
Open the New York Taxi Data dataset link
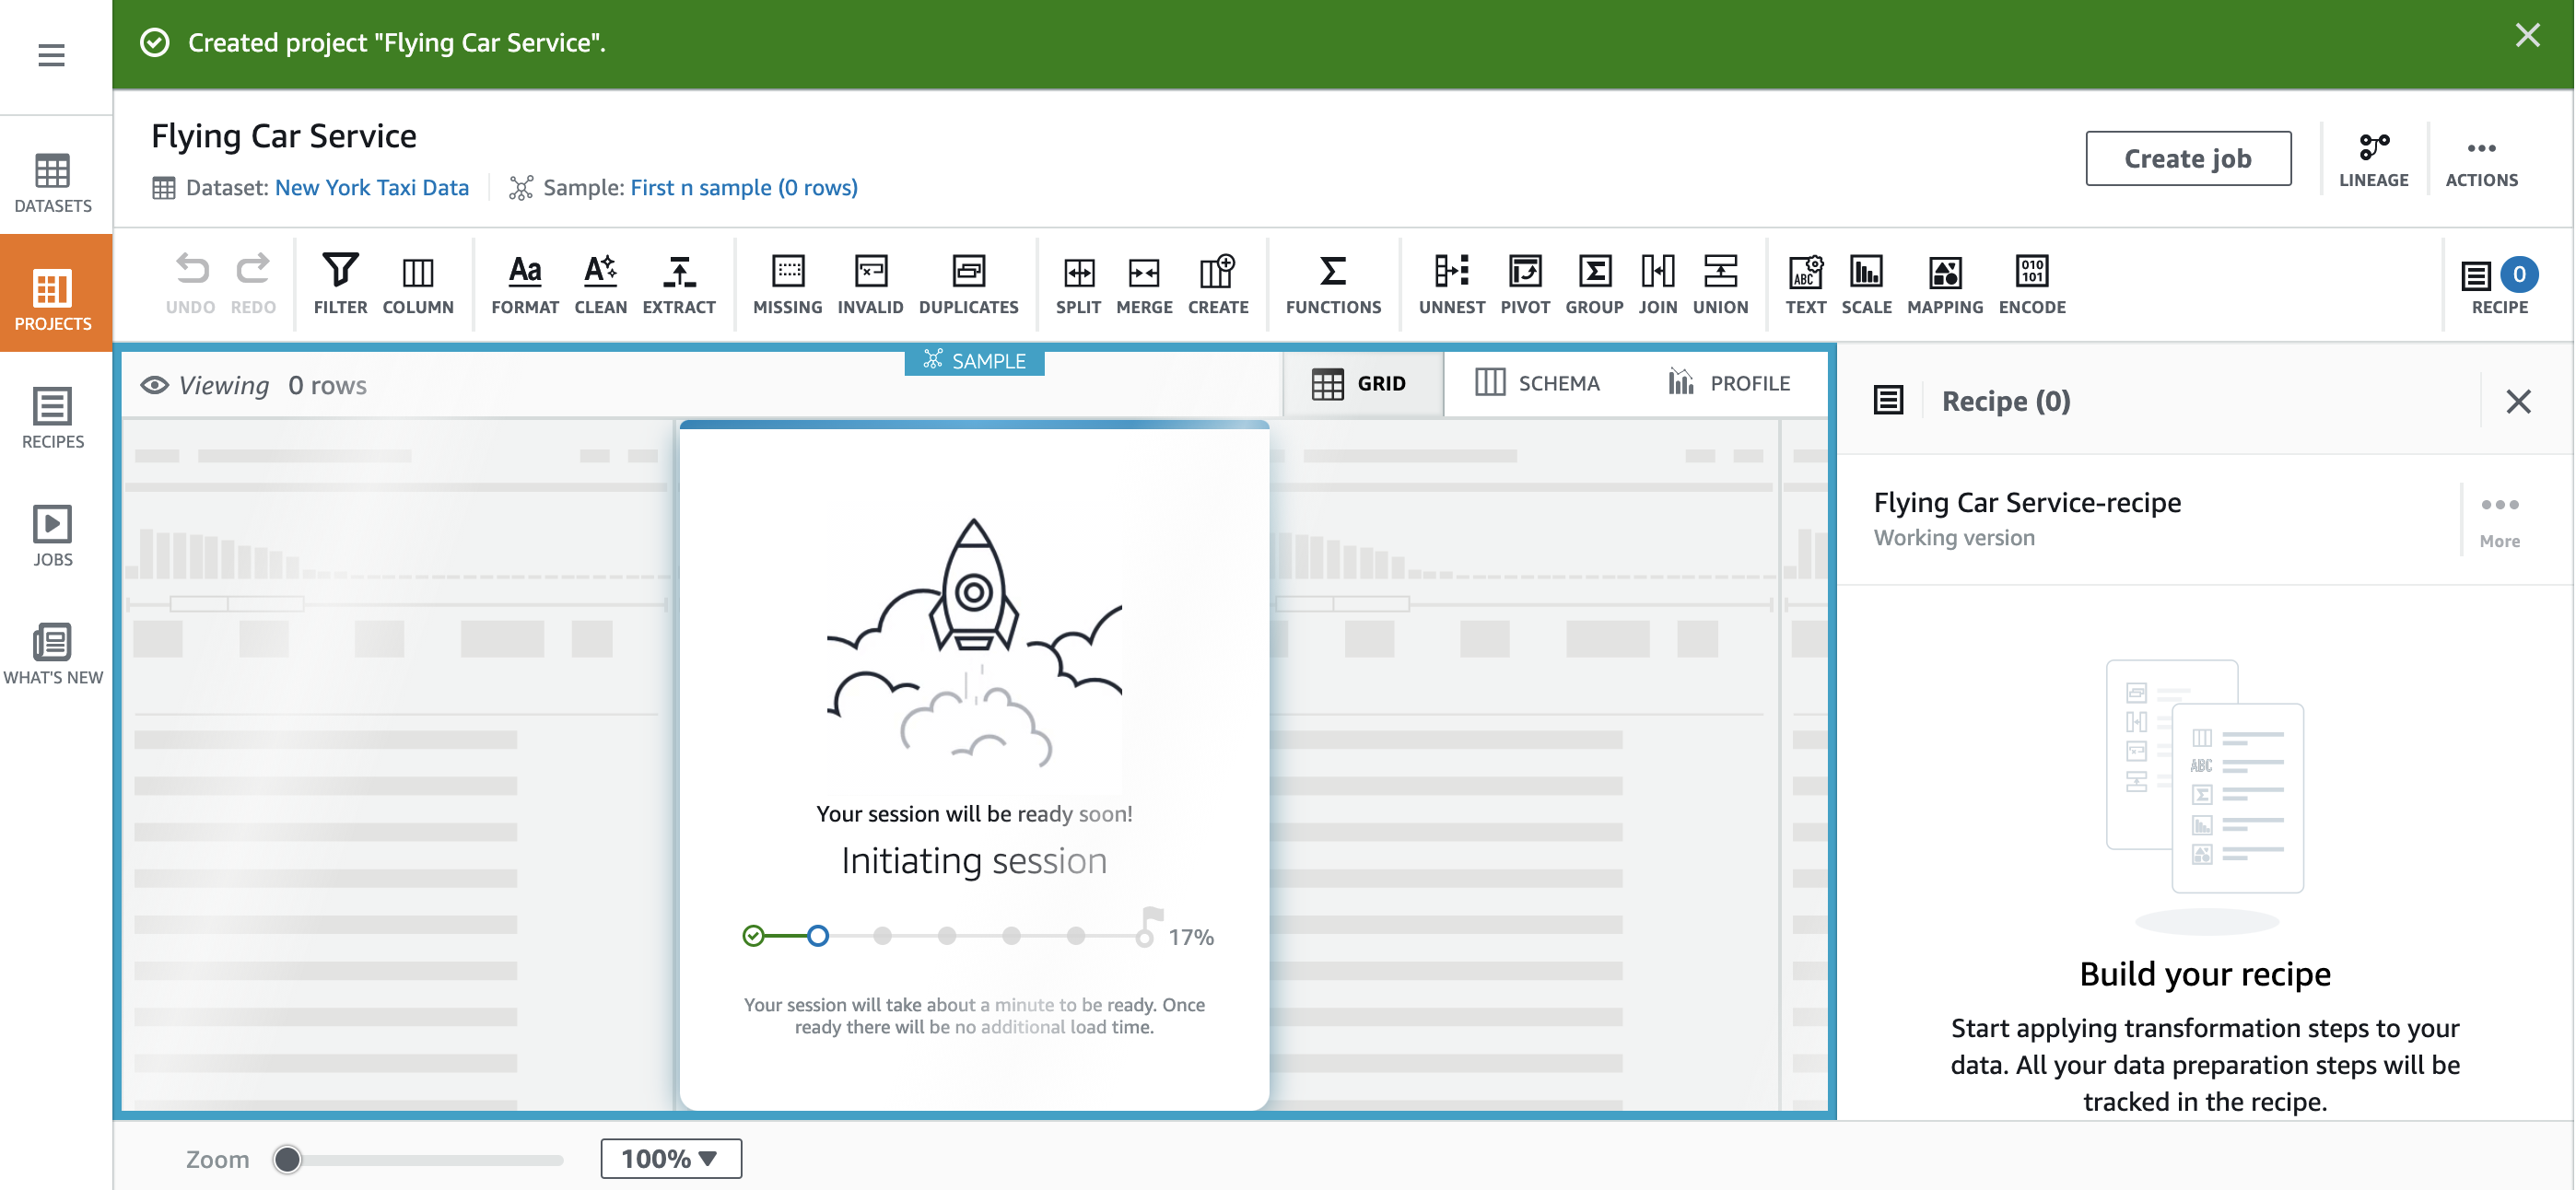coord(371,187)
